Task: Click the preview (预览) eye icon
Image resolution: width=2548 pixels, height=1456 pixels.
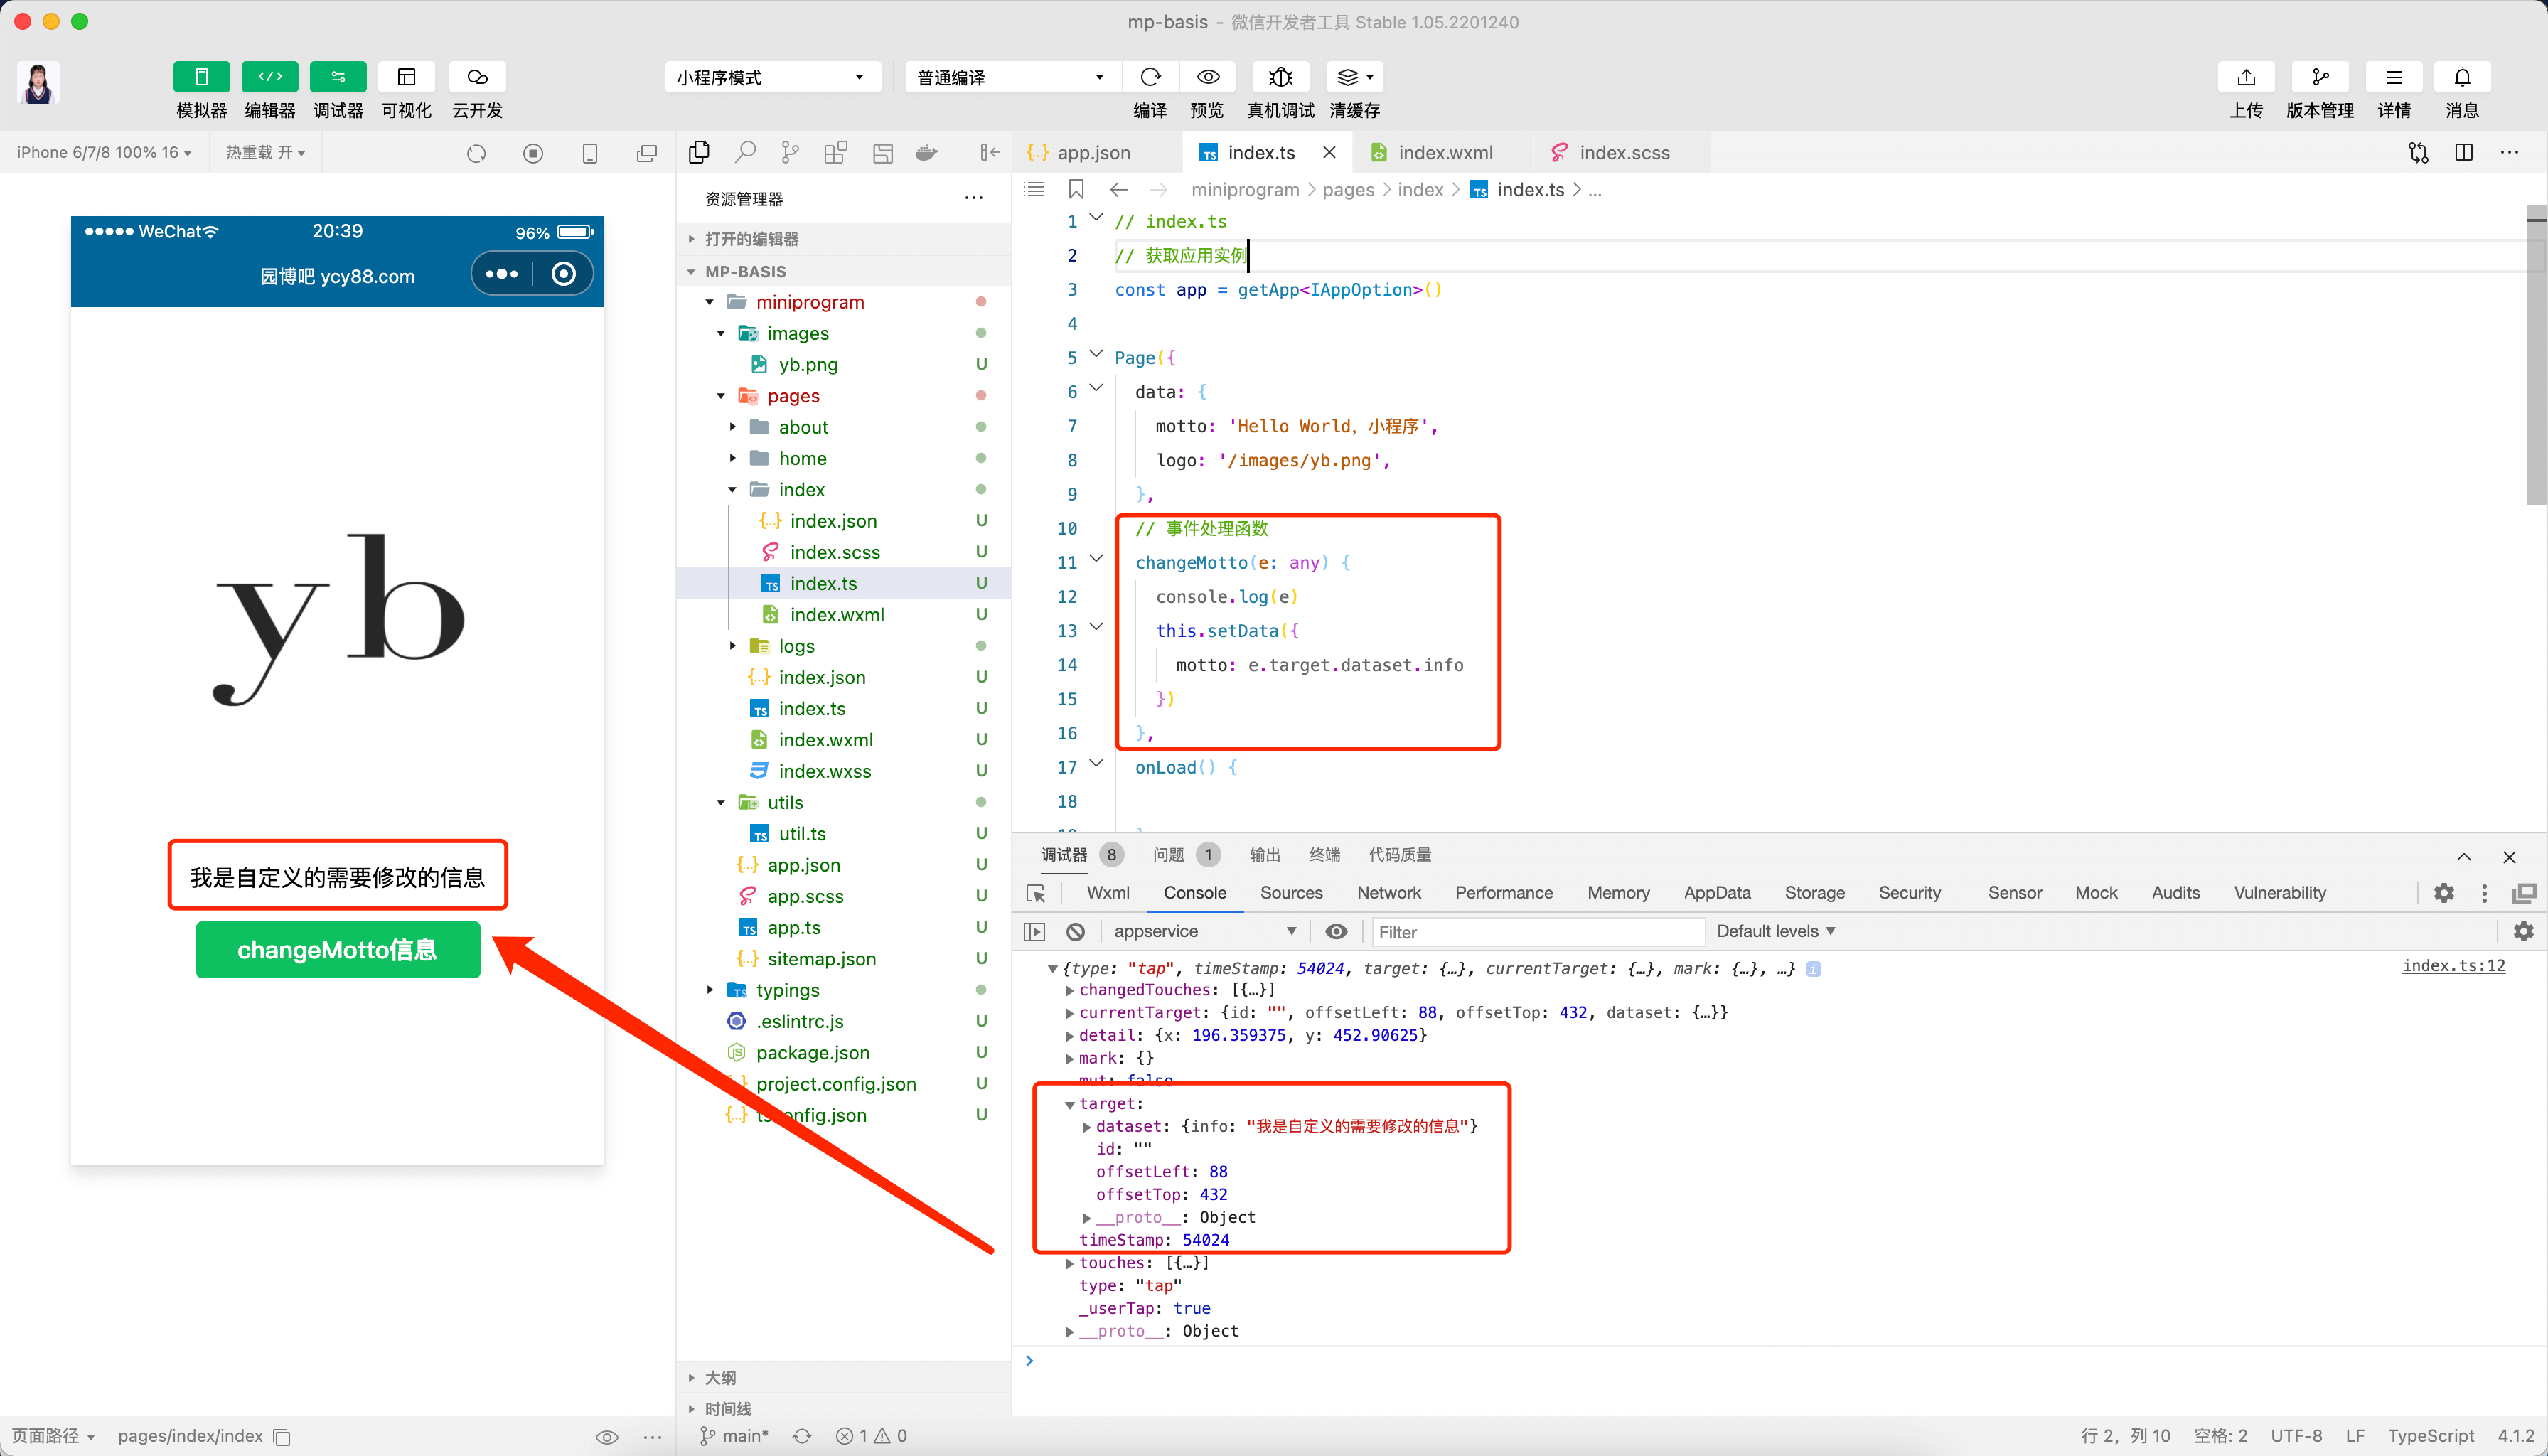Action: (1208, 77)
